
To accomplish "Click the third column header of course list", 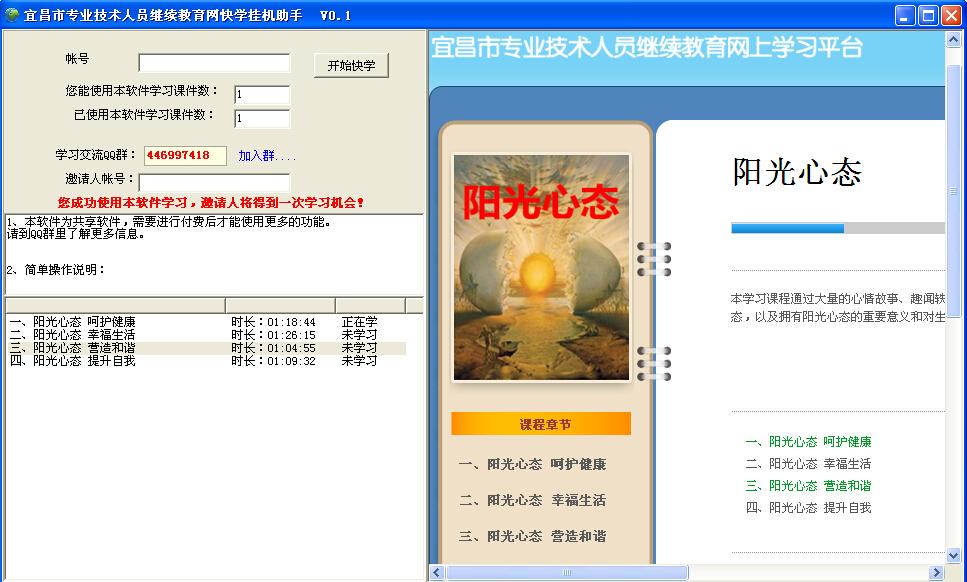I will point(371,305).
